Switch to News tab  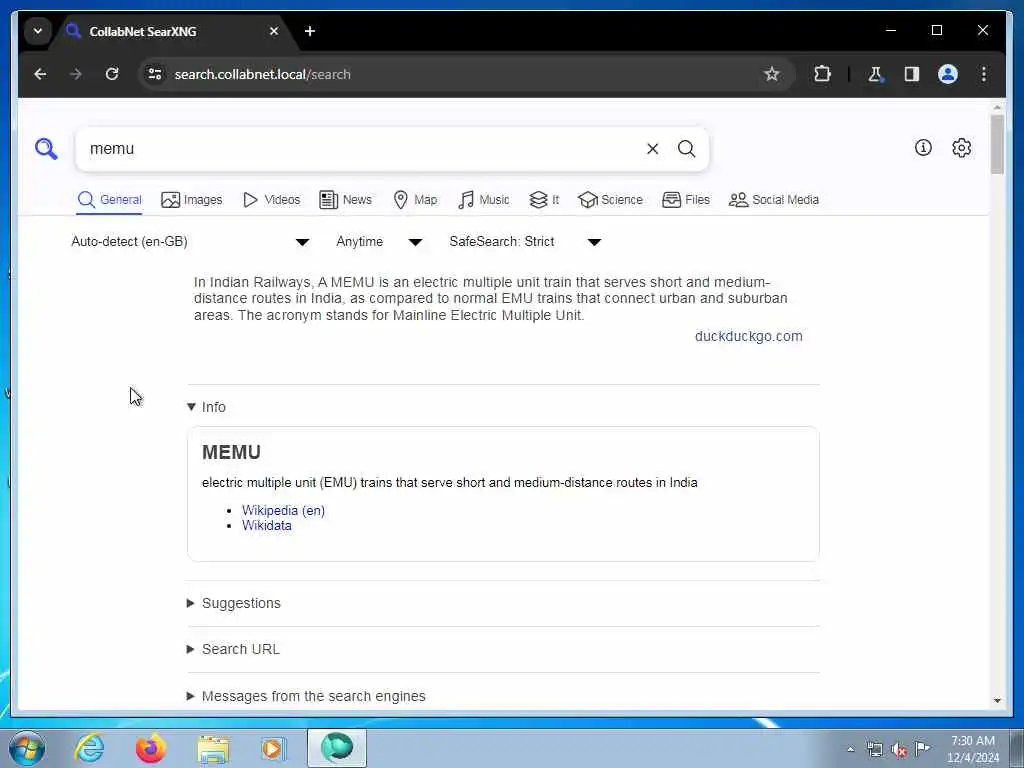tap(345, 200)
